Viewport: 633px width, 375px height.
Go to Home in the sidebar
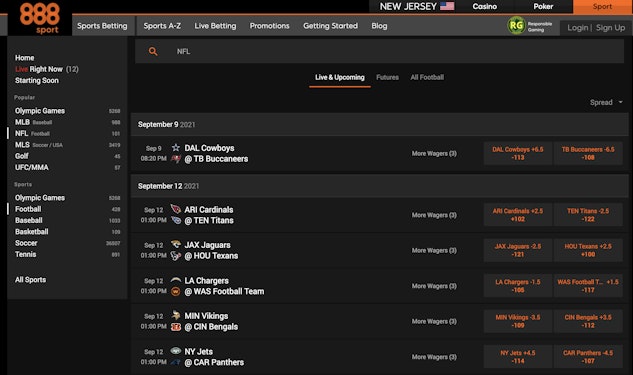click(x=25, y=58)
